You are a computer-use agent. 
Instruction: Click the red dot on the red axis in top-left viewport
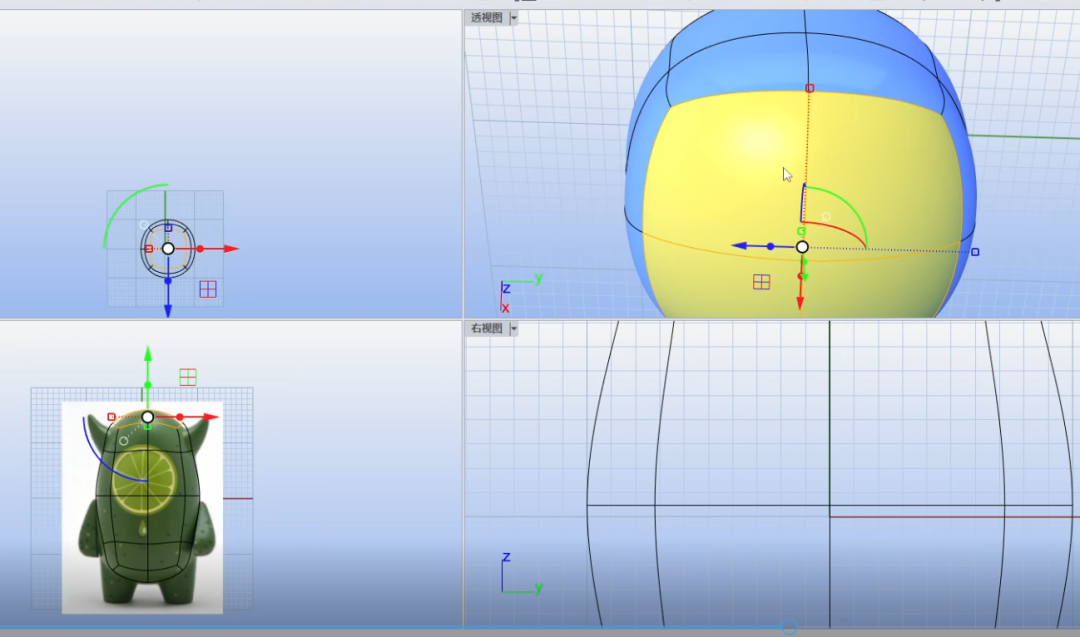(x=200, y=249)
